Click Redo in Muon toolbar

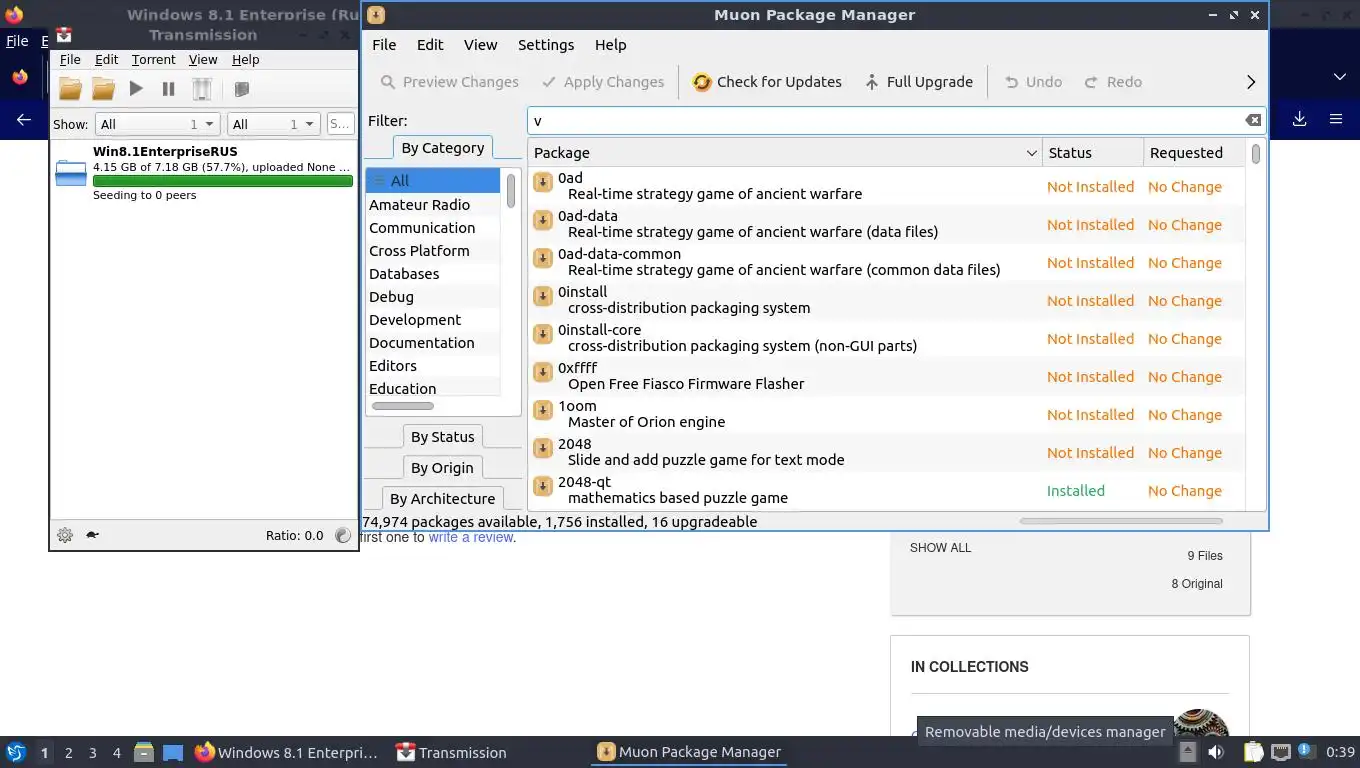(x=1113, y=82)
